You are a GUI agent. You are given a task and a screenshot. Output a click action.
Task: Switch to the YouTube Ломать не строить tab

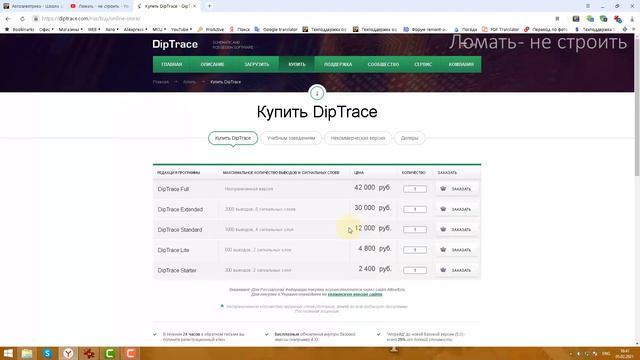(100, 6)
